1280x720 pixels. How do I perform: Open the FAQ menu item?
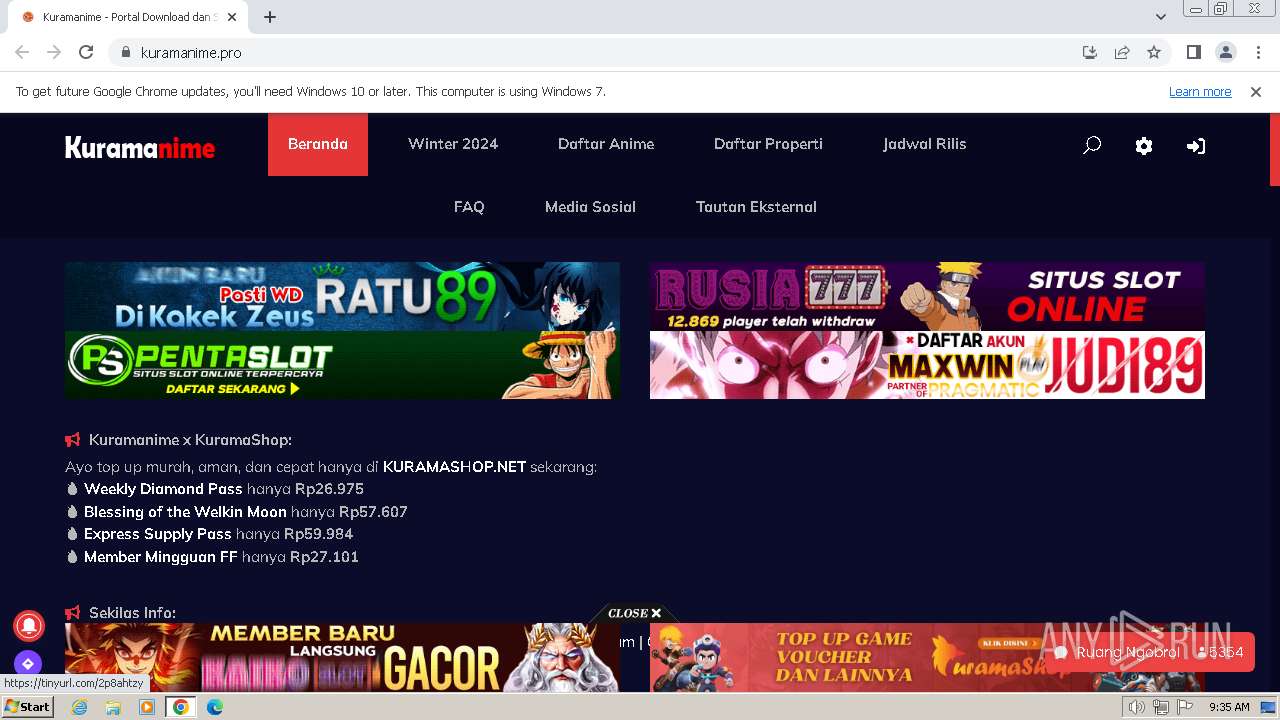[469, 207]
